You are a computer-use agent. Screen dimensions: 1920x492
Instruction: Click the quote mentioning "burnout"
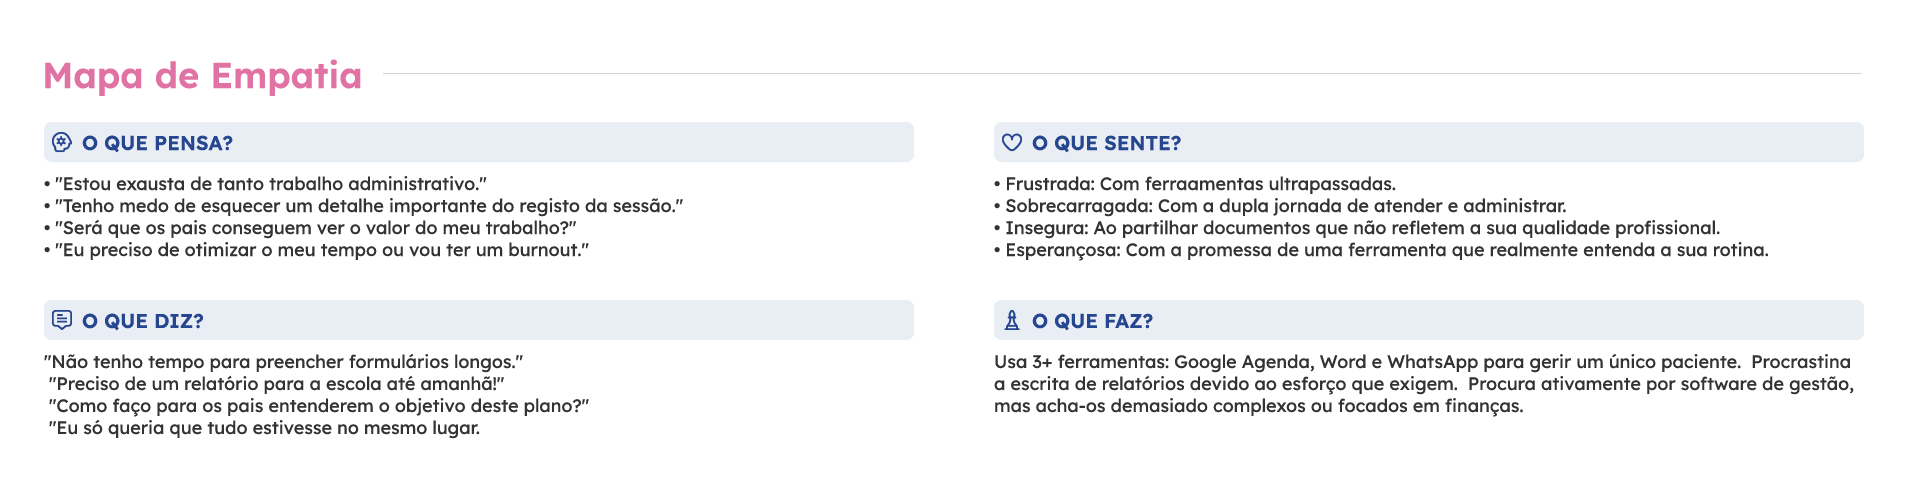click(x=320, y=250)
